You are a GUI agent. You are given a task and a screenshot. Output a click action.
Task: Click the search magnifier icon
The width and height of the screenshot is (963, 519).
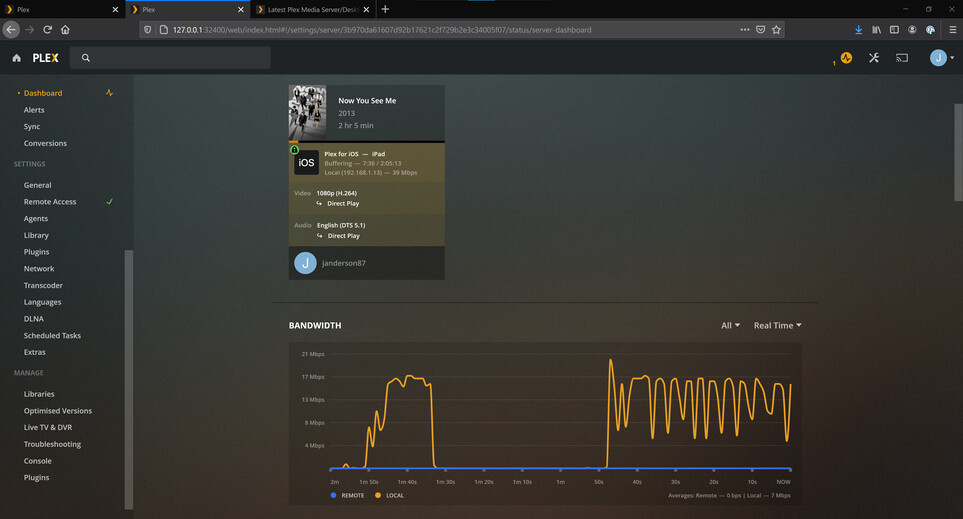pos(86,58)
